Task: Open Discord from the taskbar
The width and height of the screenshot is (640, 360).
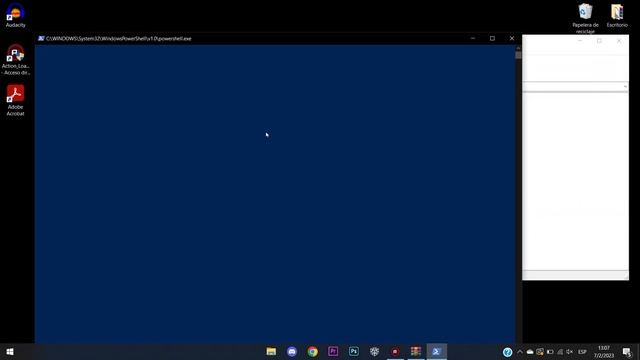Action: coord(292,351)
